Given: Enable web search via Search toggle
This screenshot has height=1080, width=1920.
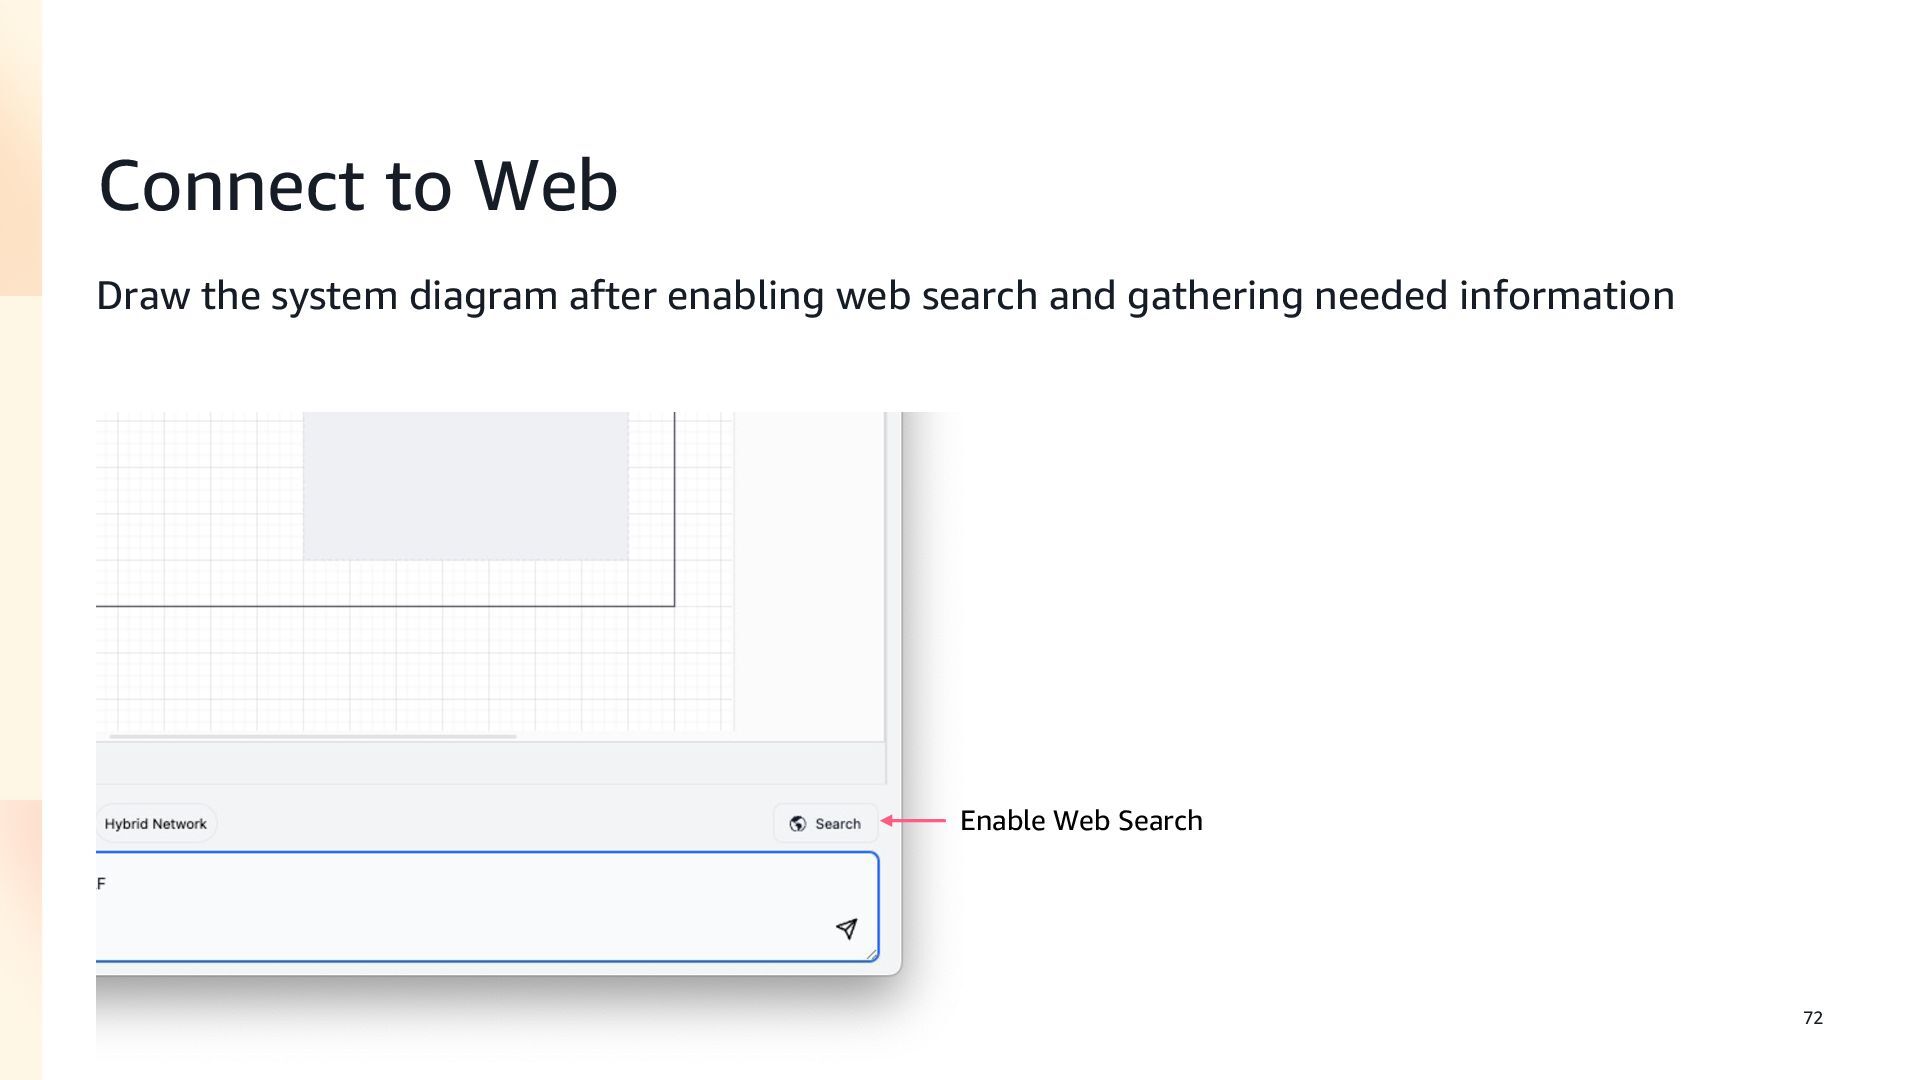Looking at the screenshot, I should (x=825, y=824).
